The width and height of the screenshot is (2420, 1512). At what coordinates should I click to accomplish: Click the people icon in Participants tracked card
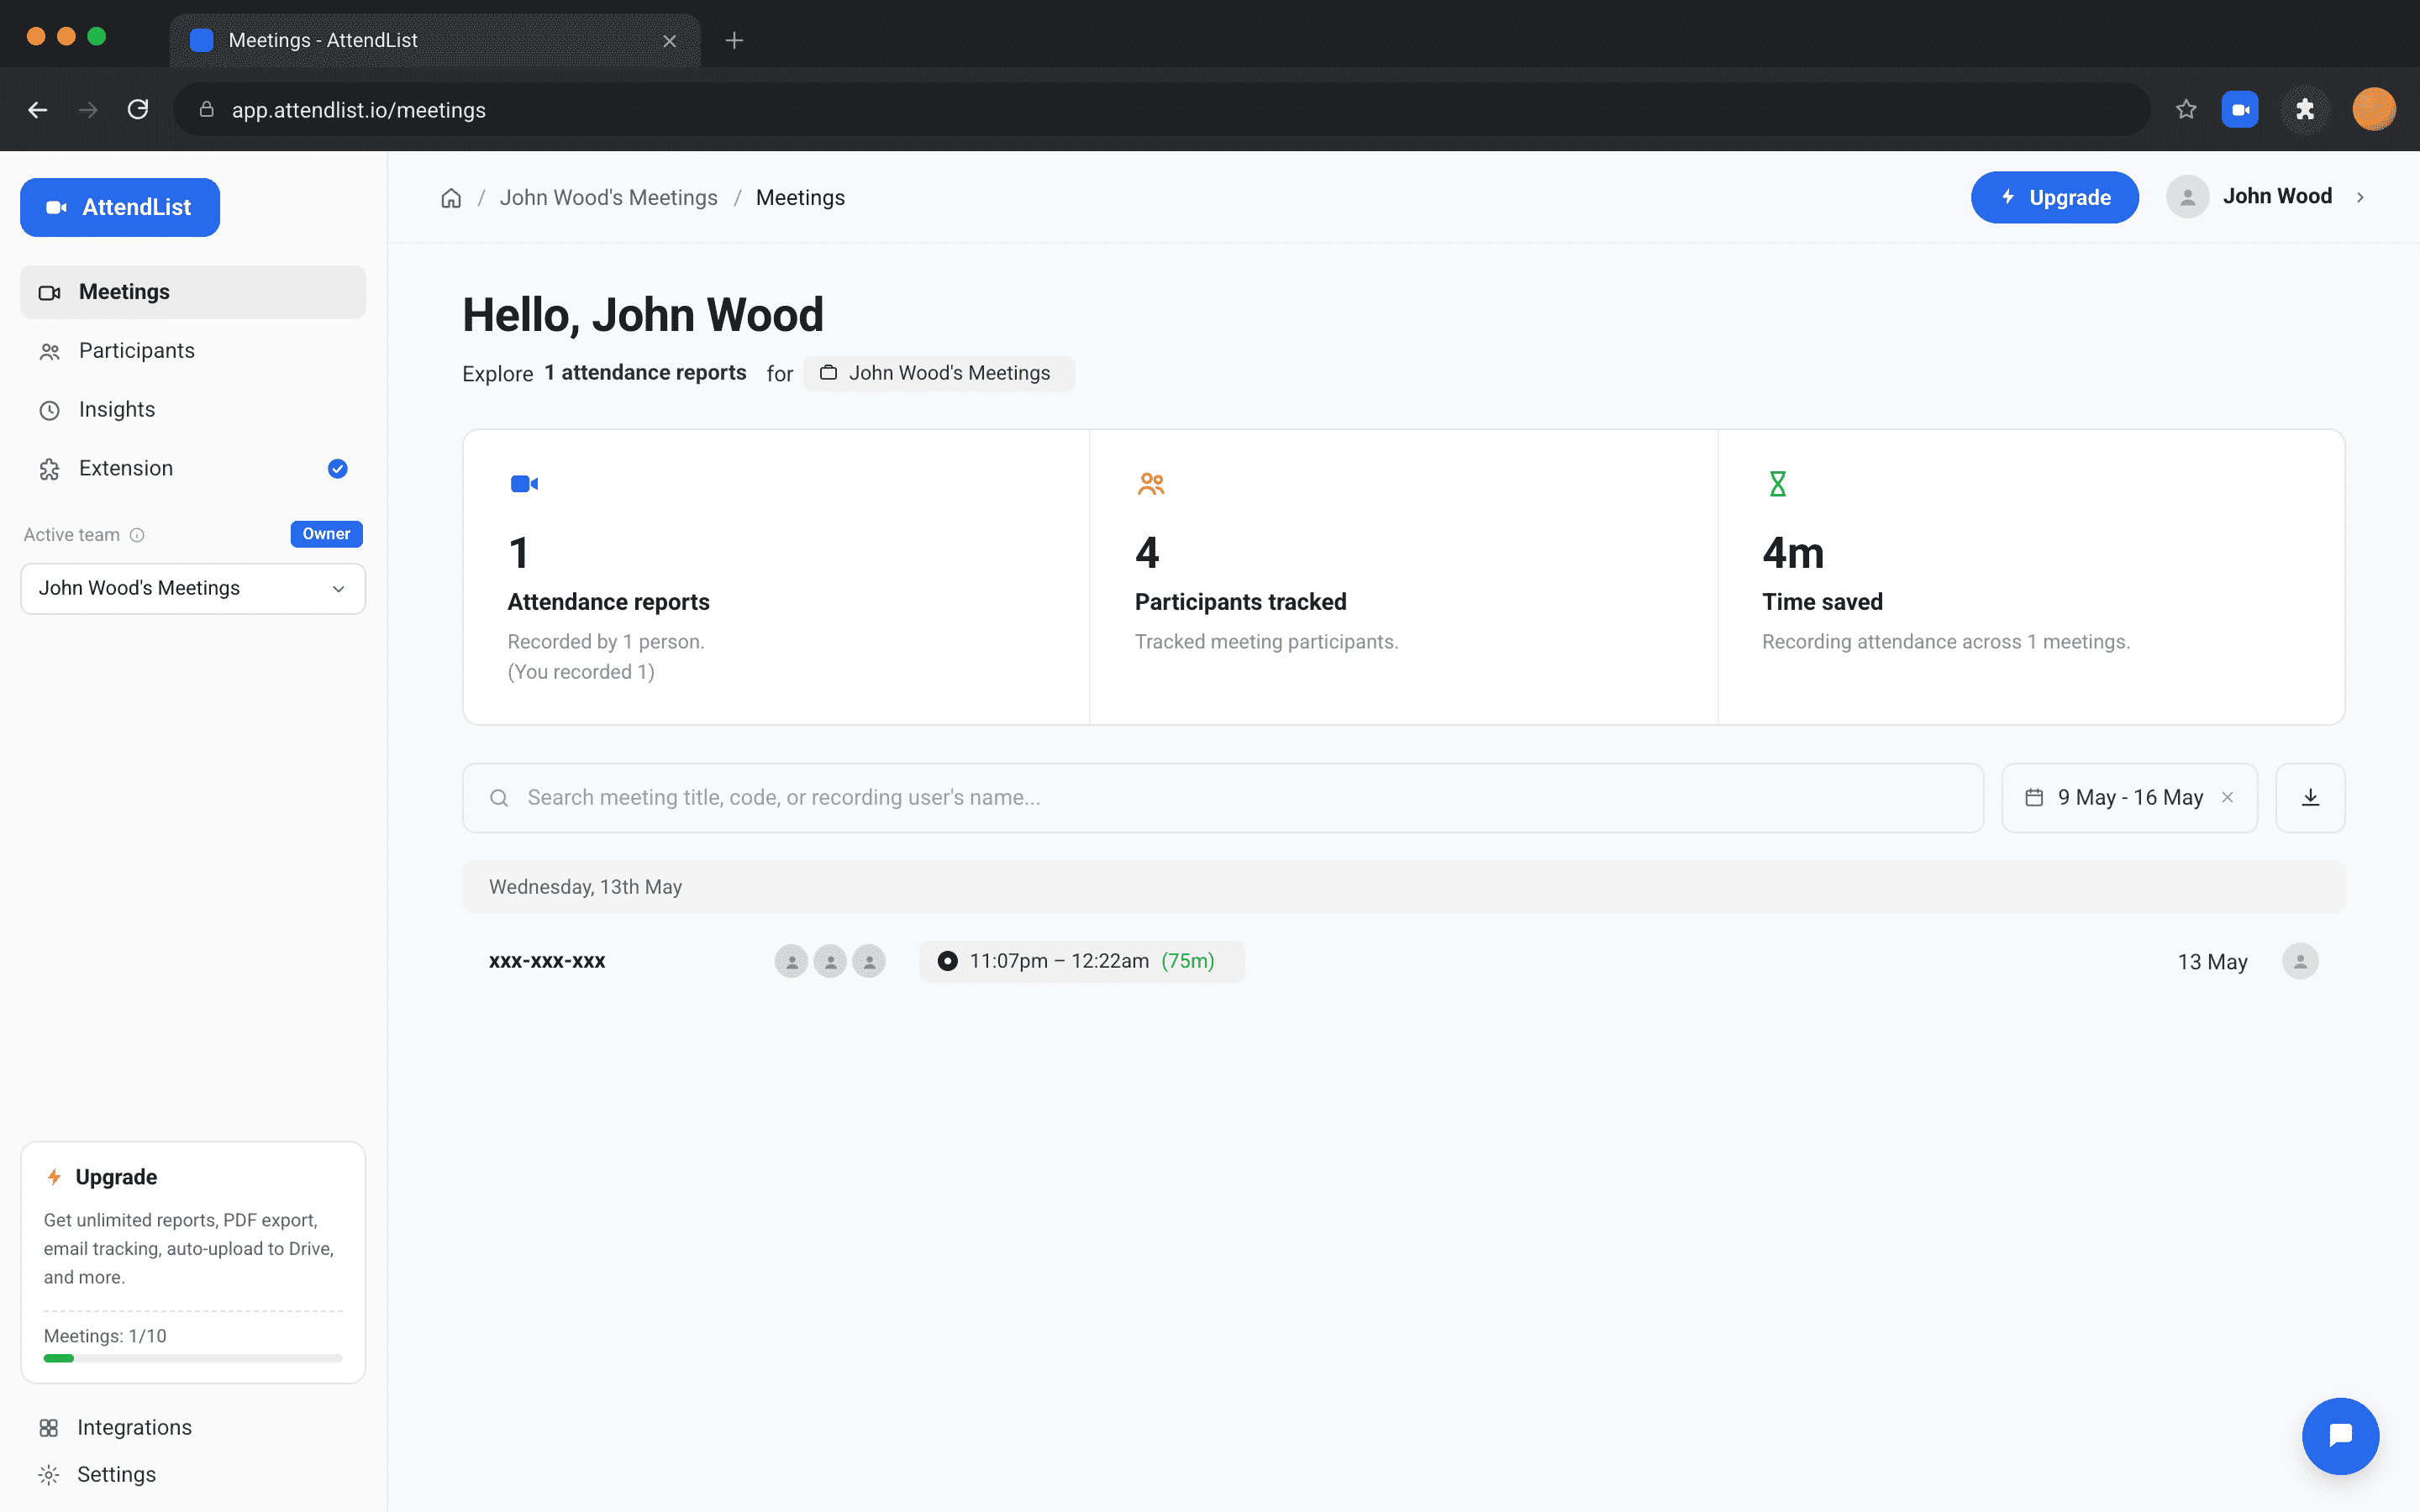1151,484
